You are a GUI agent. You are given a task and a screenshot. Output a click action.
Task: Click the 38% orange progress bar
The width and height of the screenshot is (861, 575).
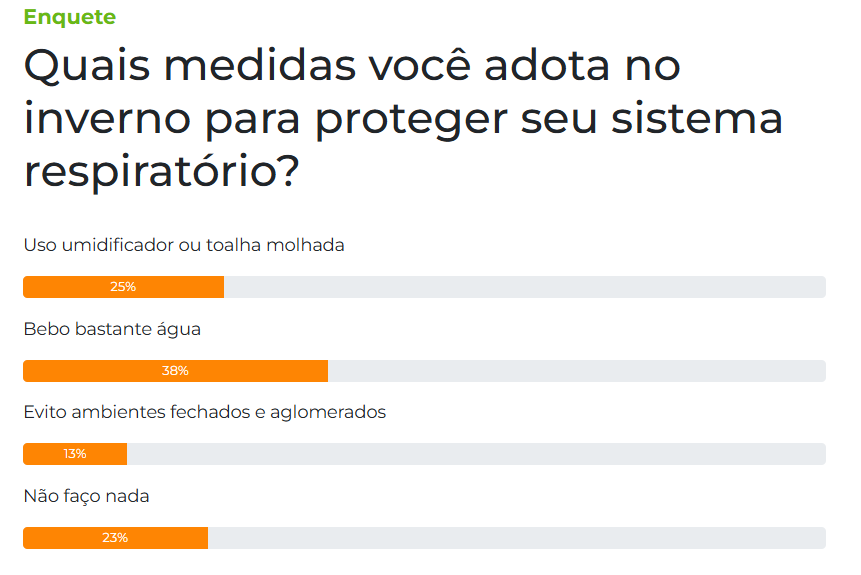(x=176, y=371)
